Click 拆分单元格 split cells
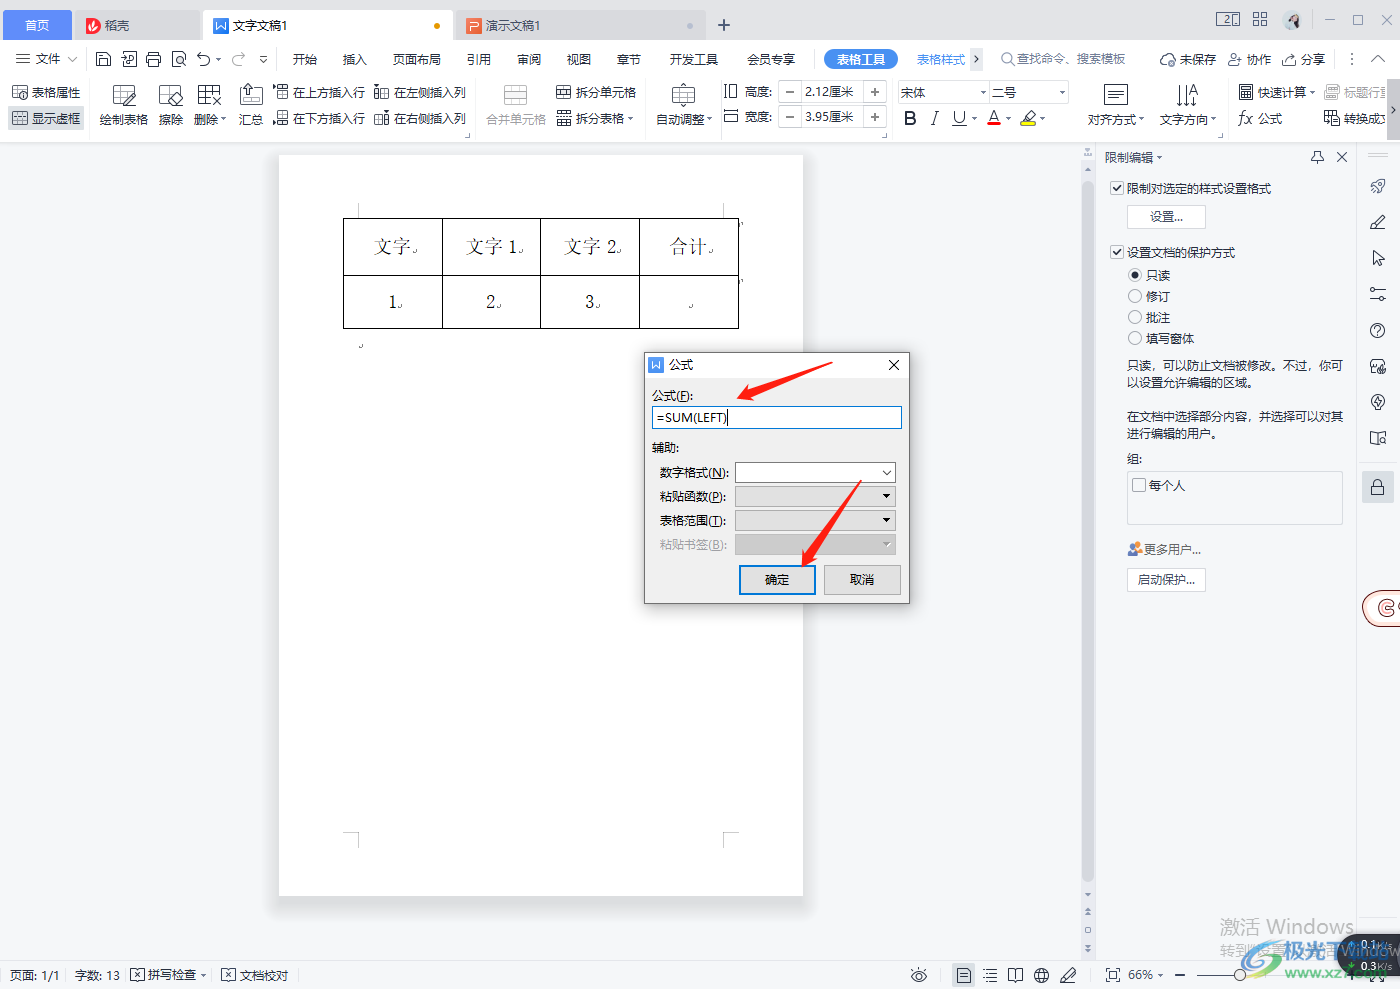The width and height of the screenshot is (1400, 989). pyautogui.click(x=596, y=92)
